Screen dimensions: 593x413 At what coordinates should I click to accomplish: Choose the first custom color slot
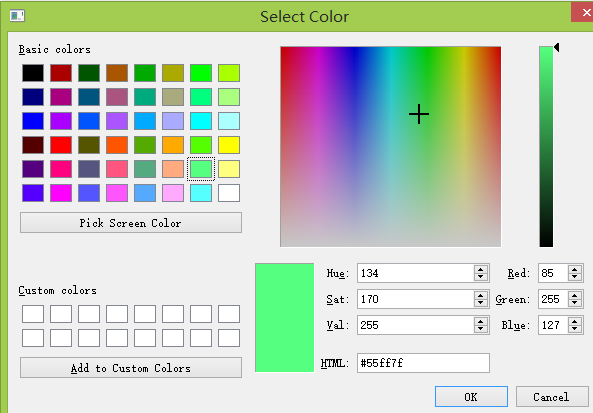coord(33,314)
